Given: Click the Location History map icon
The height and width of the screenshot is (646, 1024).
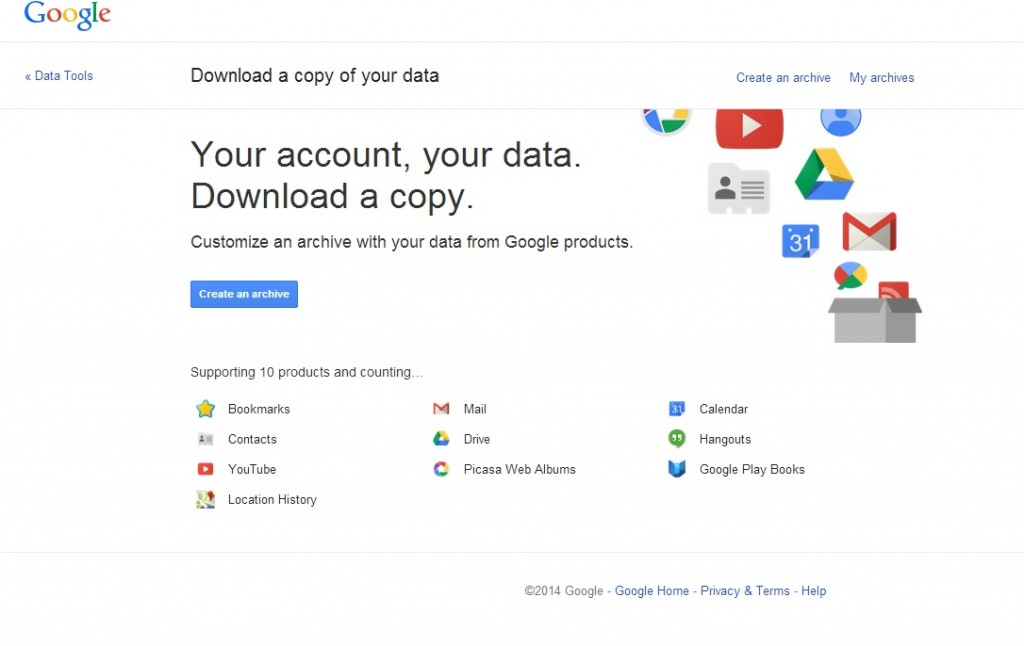Looking at the screenshot, I should pos(206,500).
